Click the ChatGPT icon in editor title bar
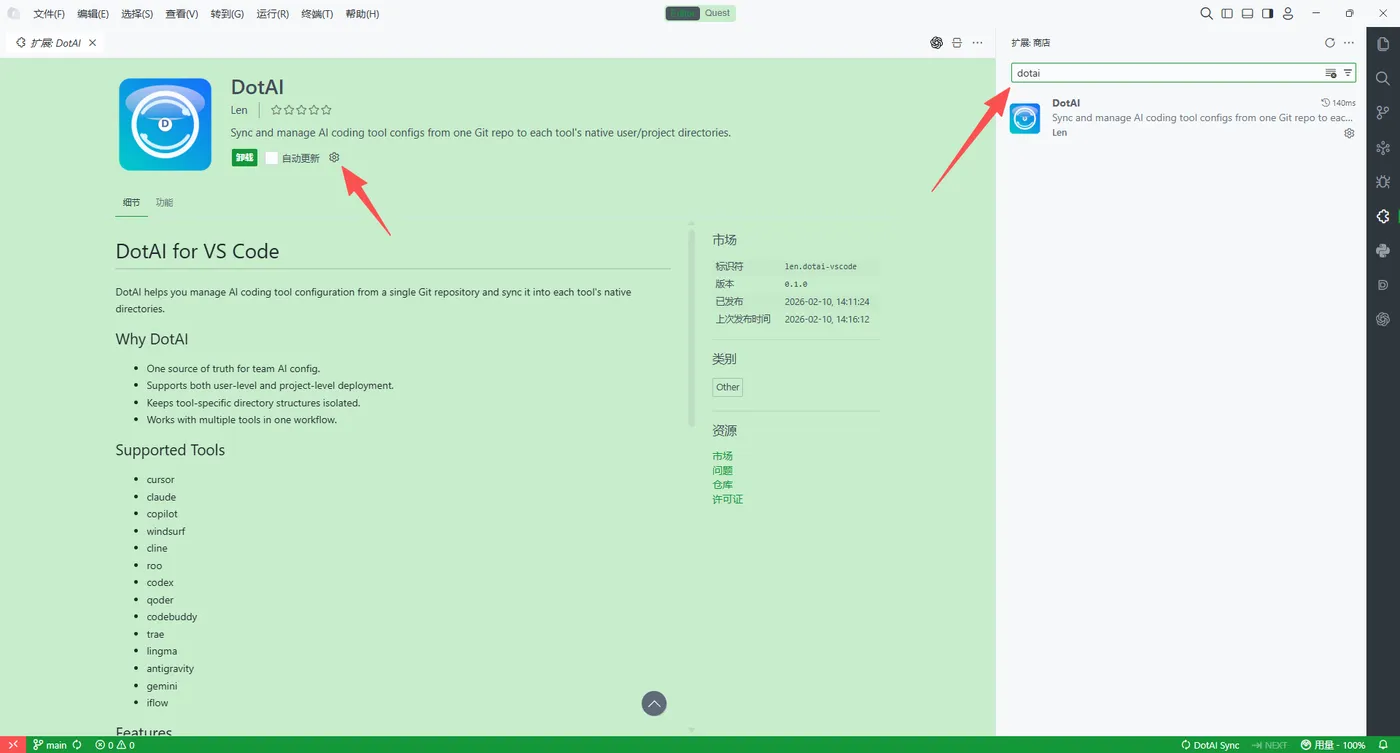The image size is (1400, 753). point(936,43)
